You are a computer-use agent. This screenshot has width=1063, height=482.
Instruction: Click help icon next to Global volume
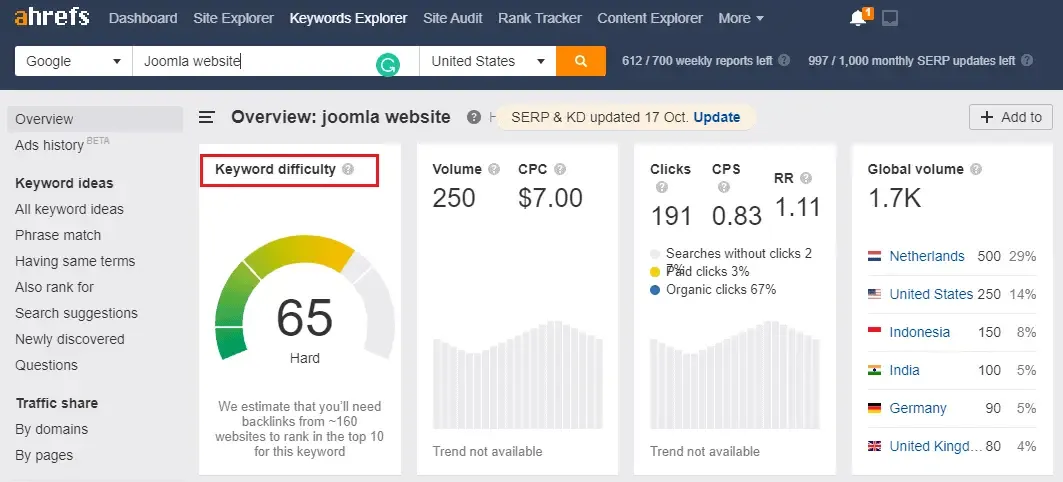tap(976, 169)
